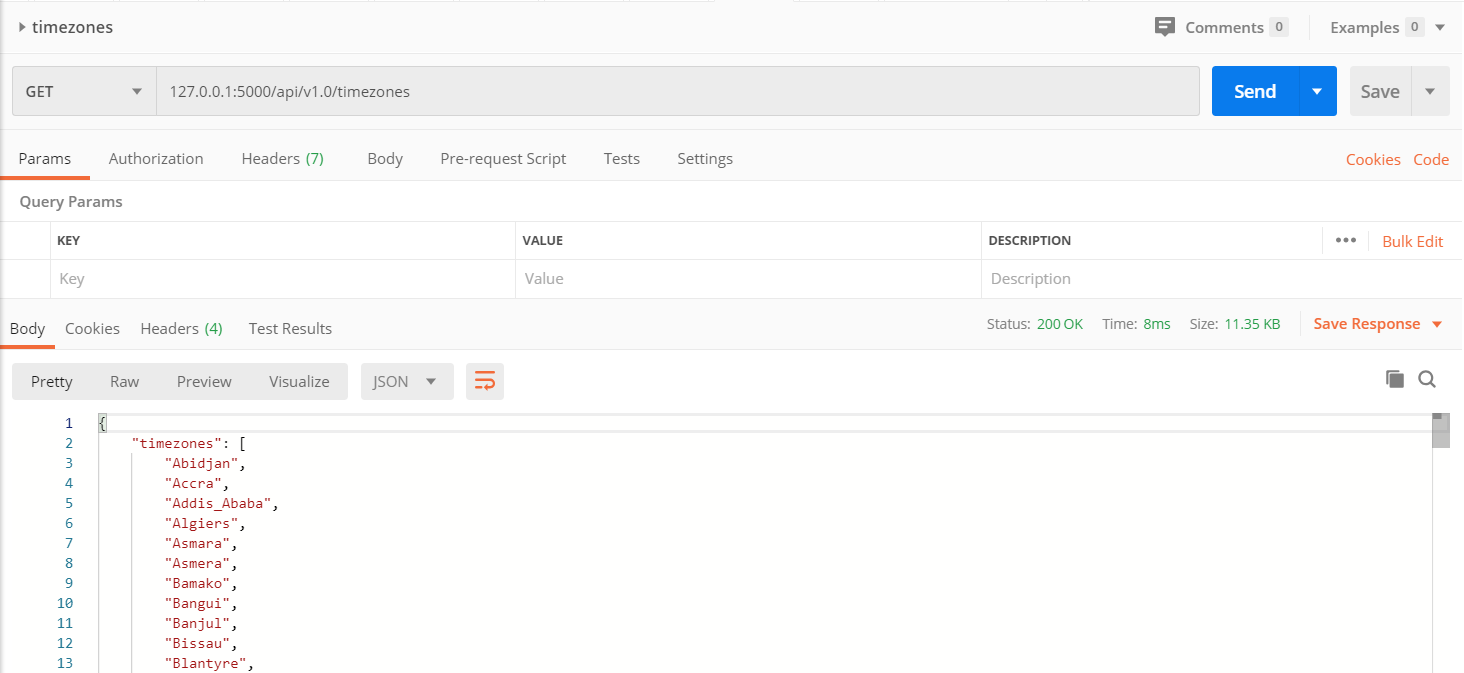Open the Headers (7) request tab
Image resolution: width=1464 pixels, height=673 pixels.
[283, 158]
